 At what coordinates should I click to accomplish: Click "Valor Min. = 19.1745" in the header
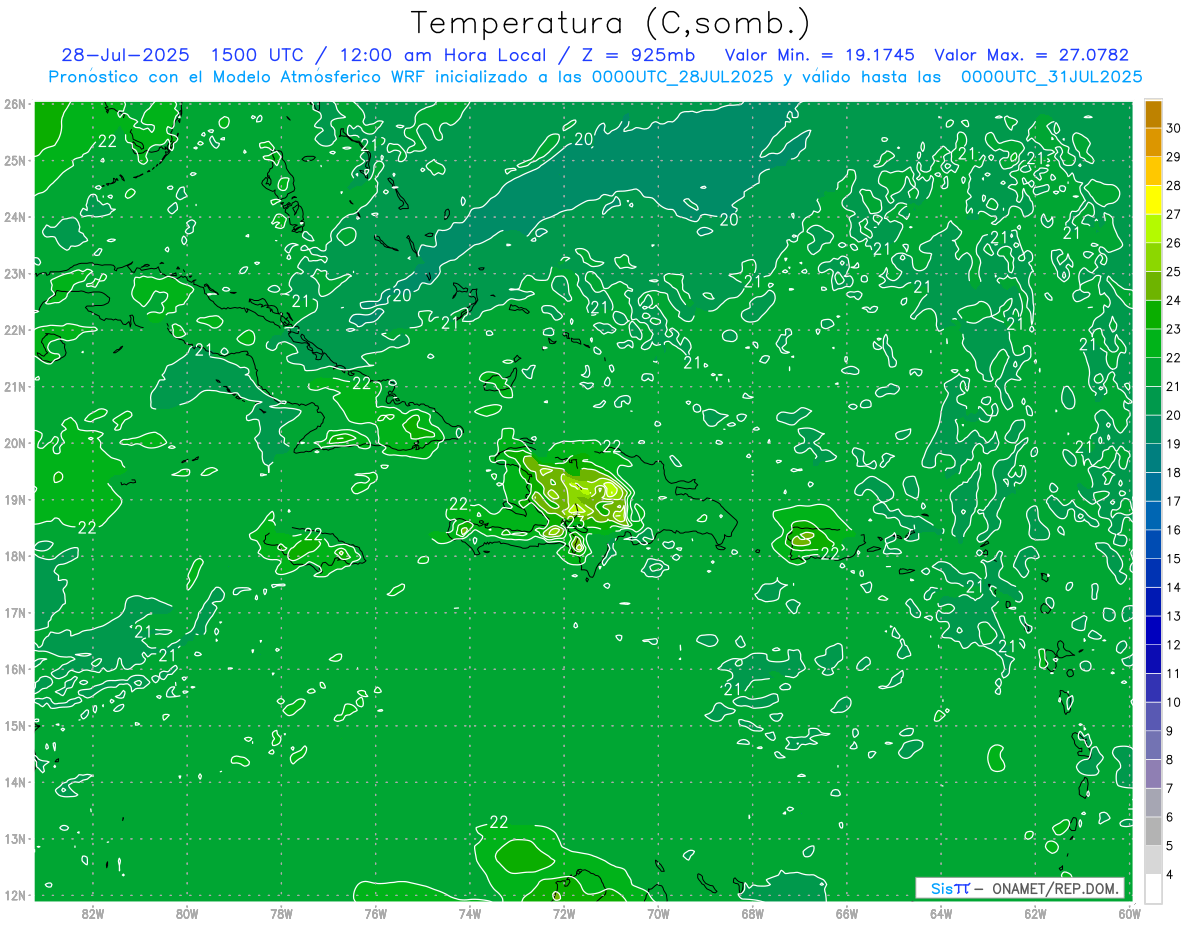(x=819, y=55)
